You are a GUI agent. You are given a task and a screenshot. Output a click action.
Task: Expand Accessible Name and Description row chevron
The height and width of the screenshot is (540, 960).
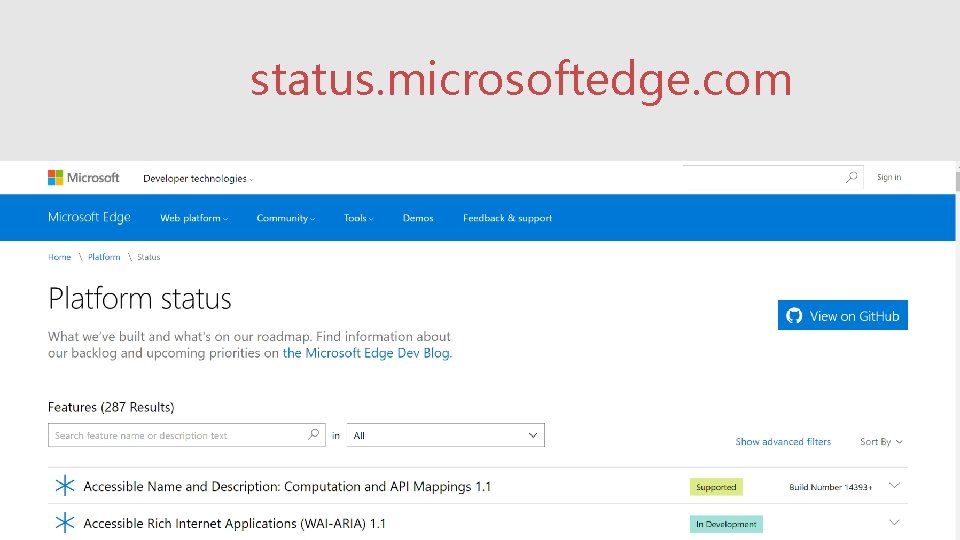coord(894,486)
